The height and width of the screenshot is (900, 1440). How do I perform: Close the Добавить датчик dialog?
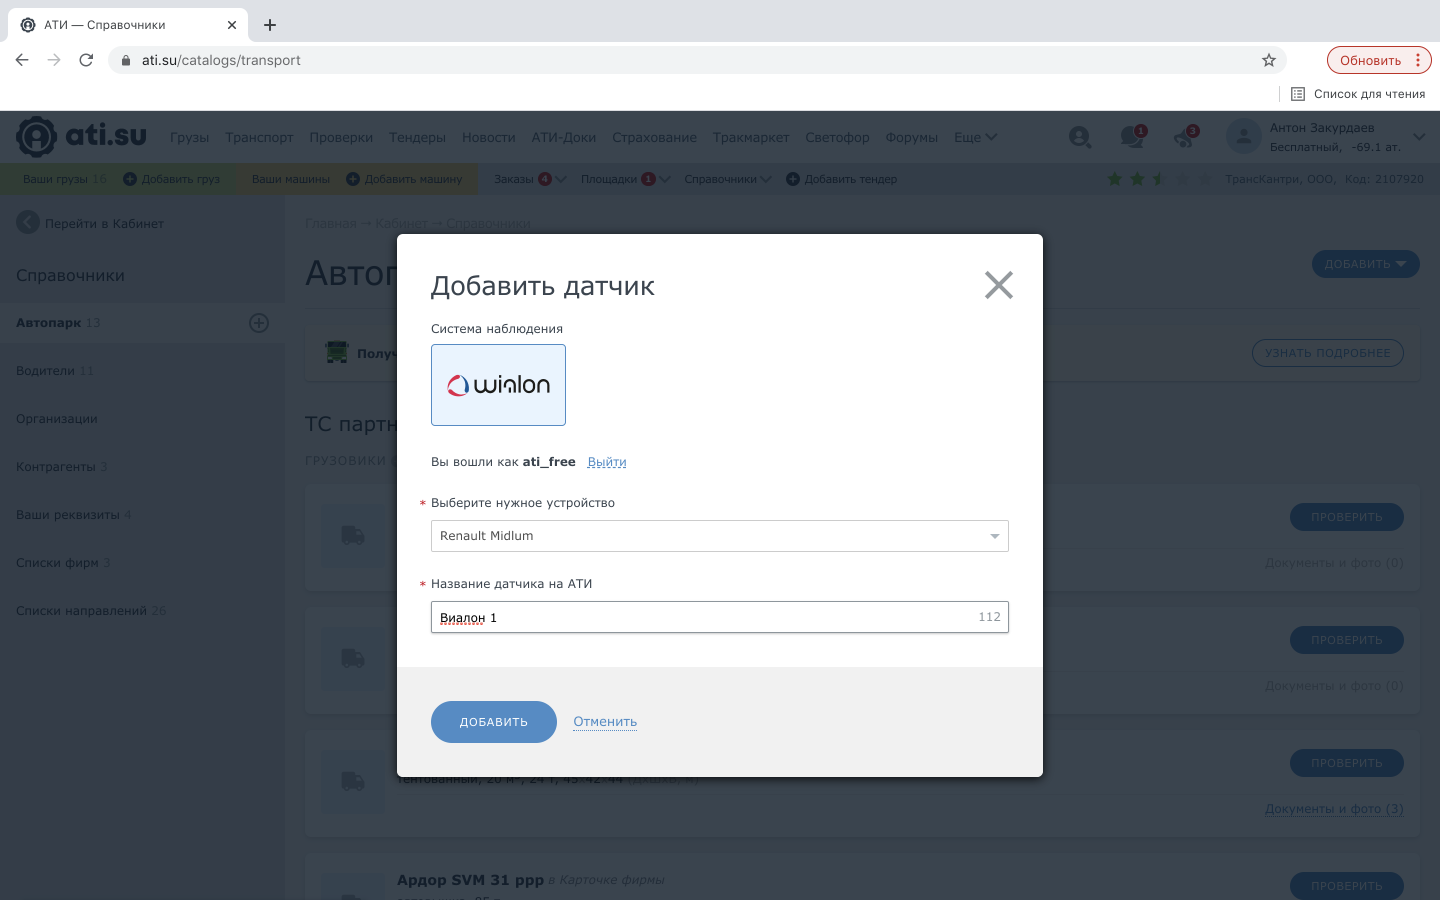pos(998,285)
